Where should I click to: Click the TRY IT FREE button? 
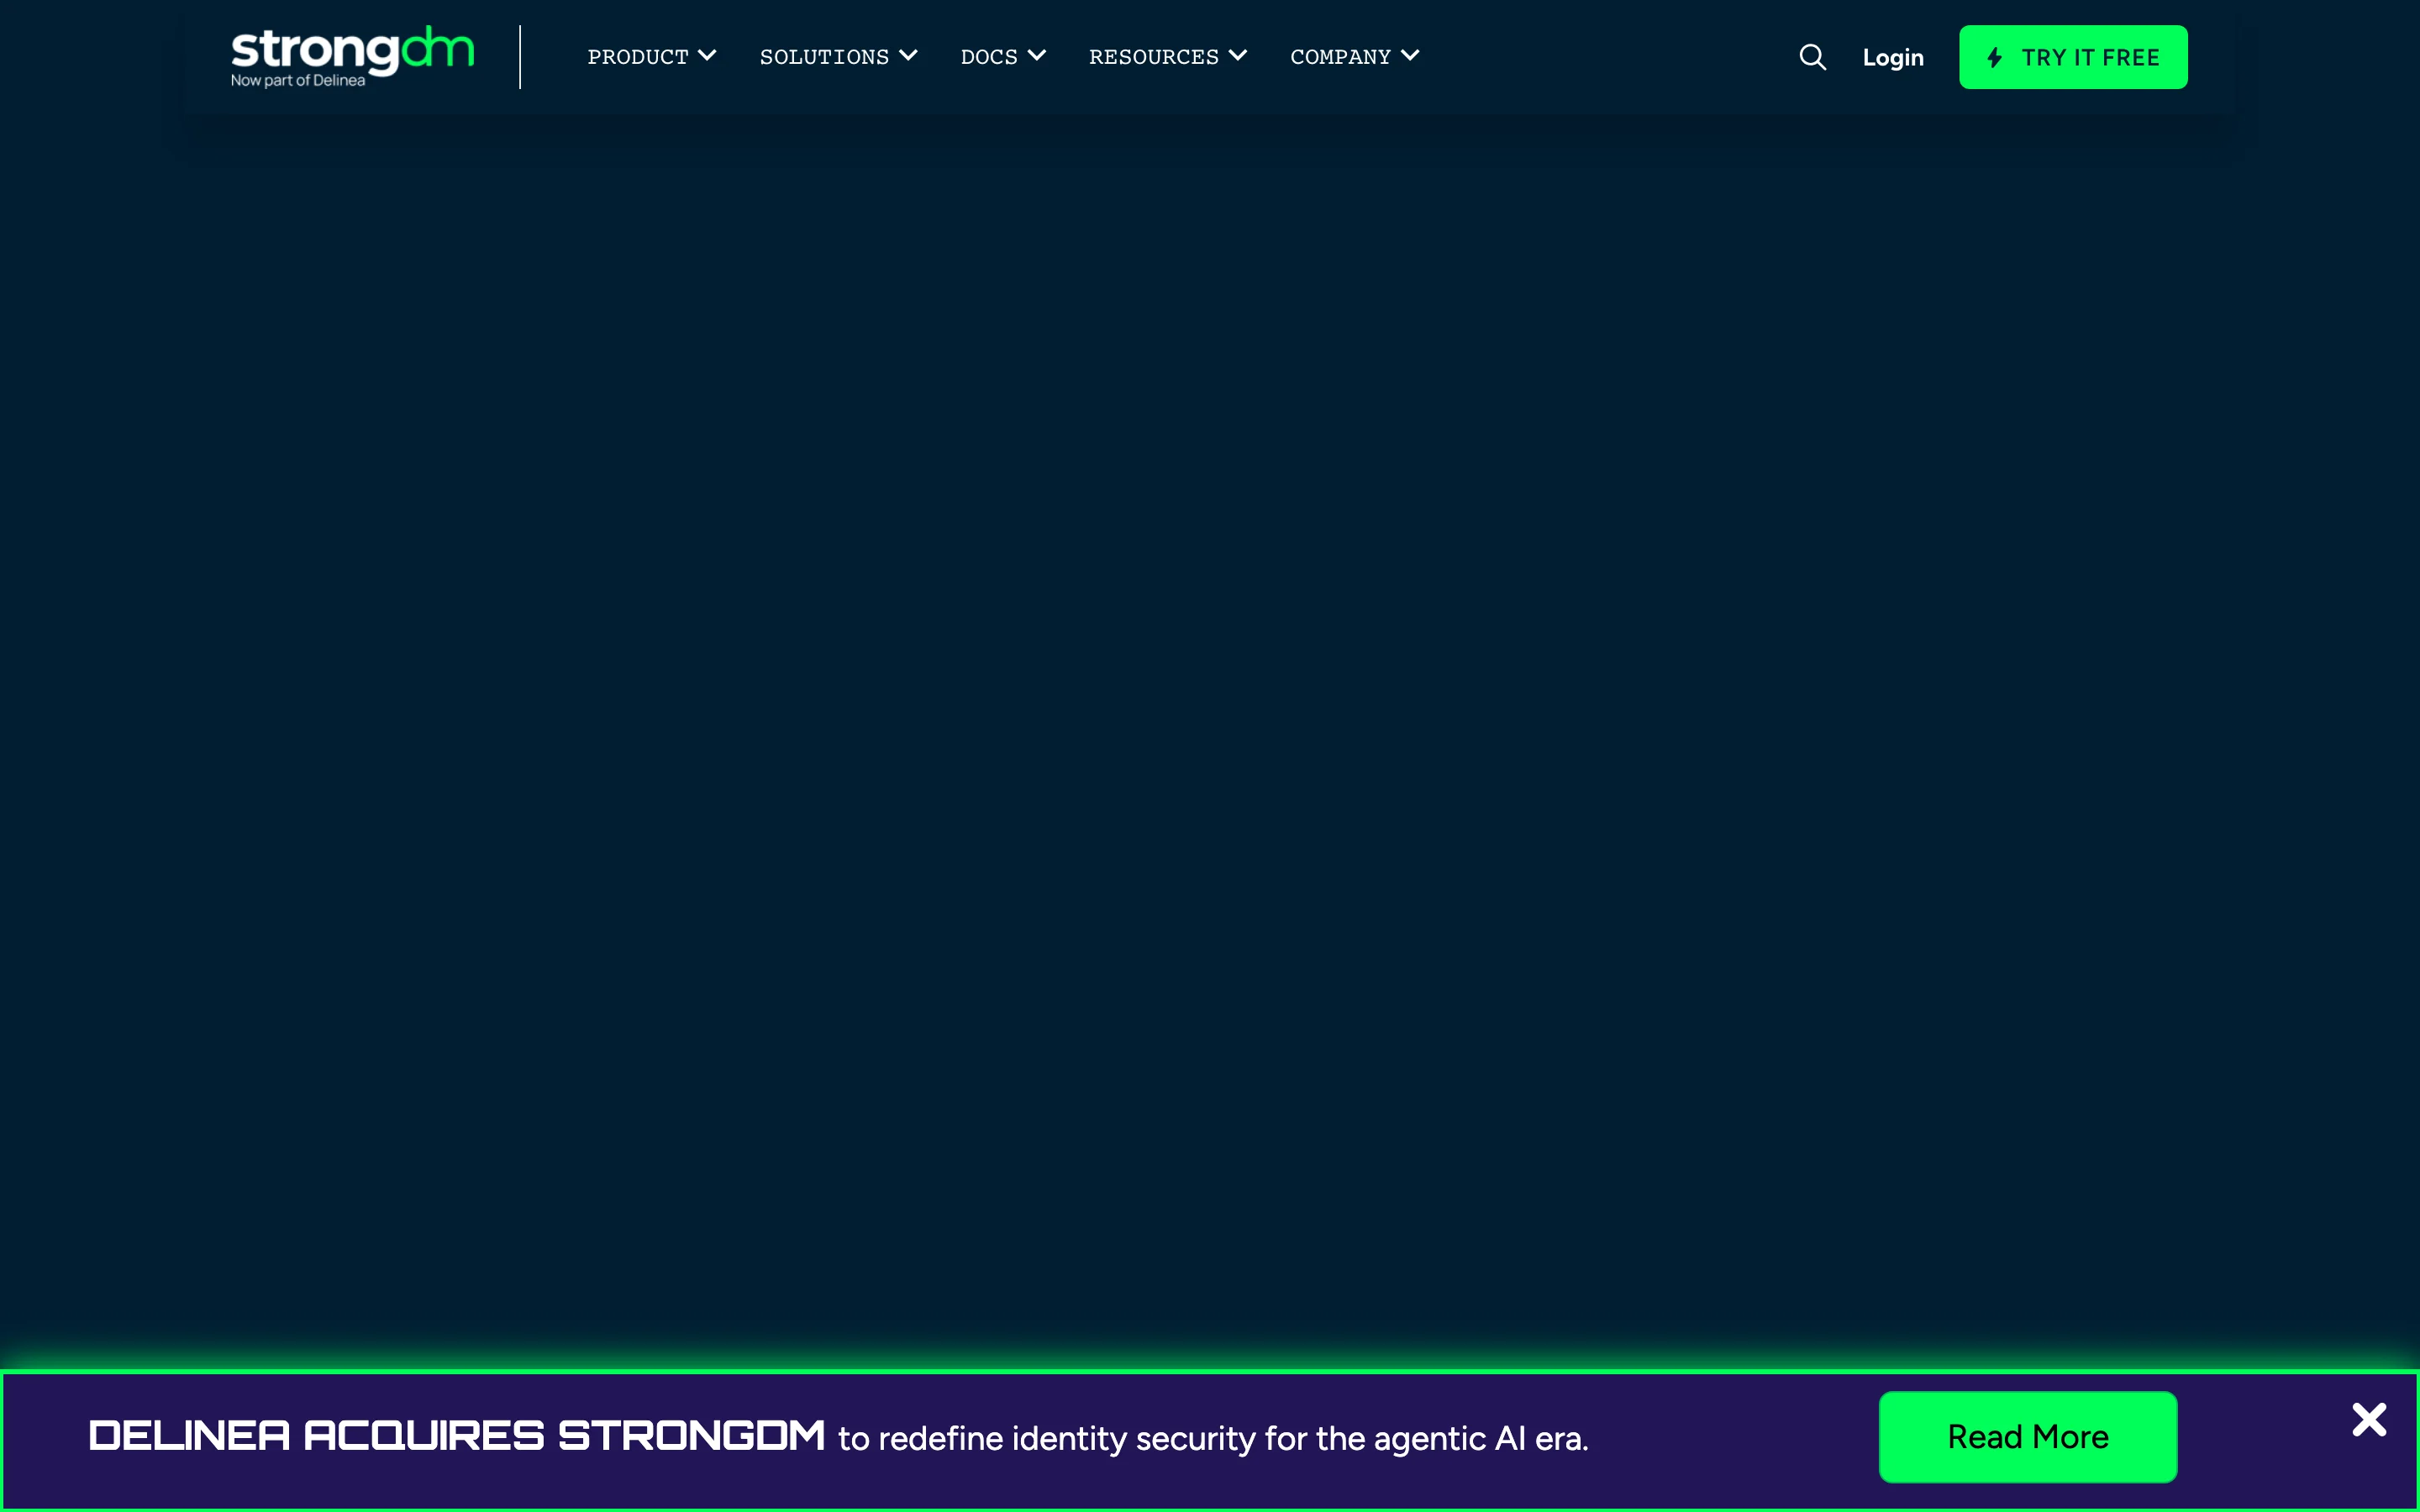pyautogui.click(x=2073, y=57)
